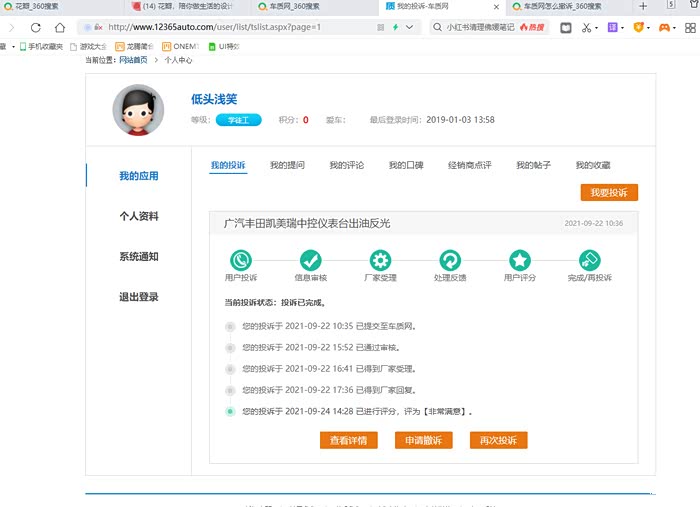Select 退出登录 in the sidebar
Image resolution: width=700 pixels, height=507 pixels.
pyautogui.click(x=138, y=297)
